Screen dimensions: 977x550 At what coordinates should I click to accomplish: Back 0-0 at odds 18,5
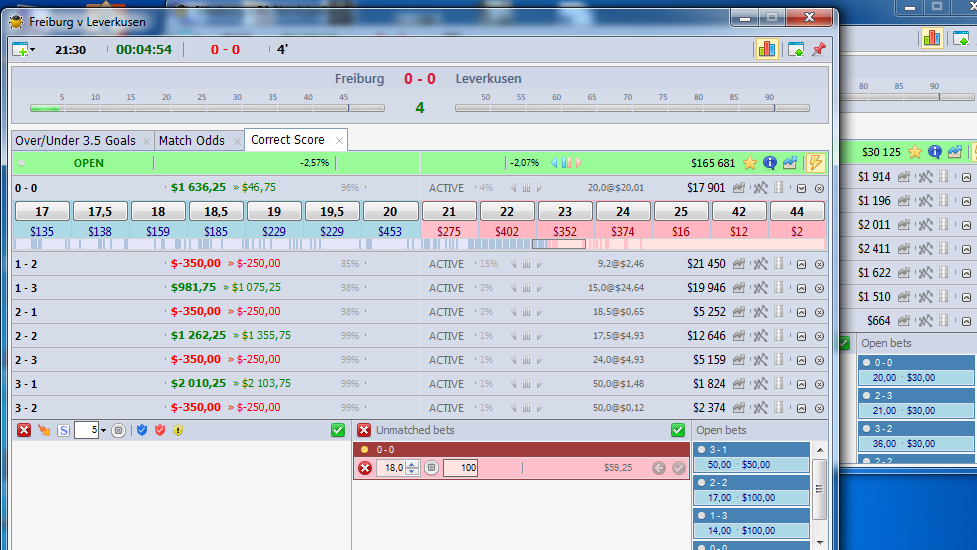pyautogui.click(x=216, y=212)
